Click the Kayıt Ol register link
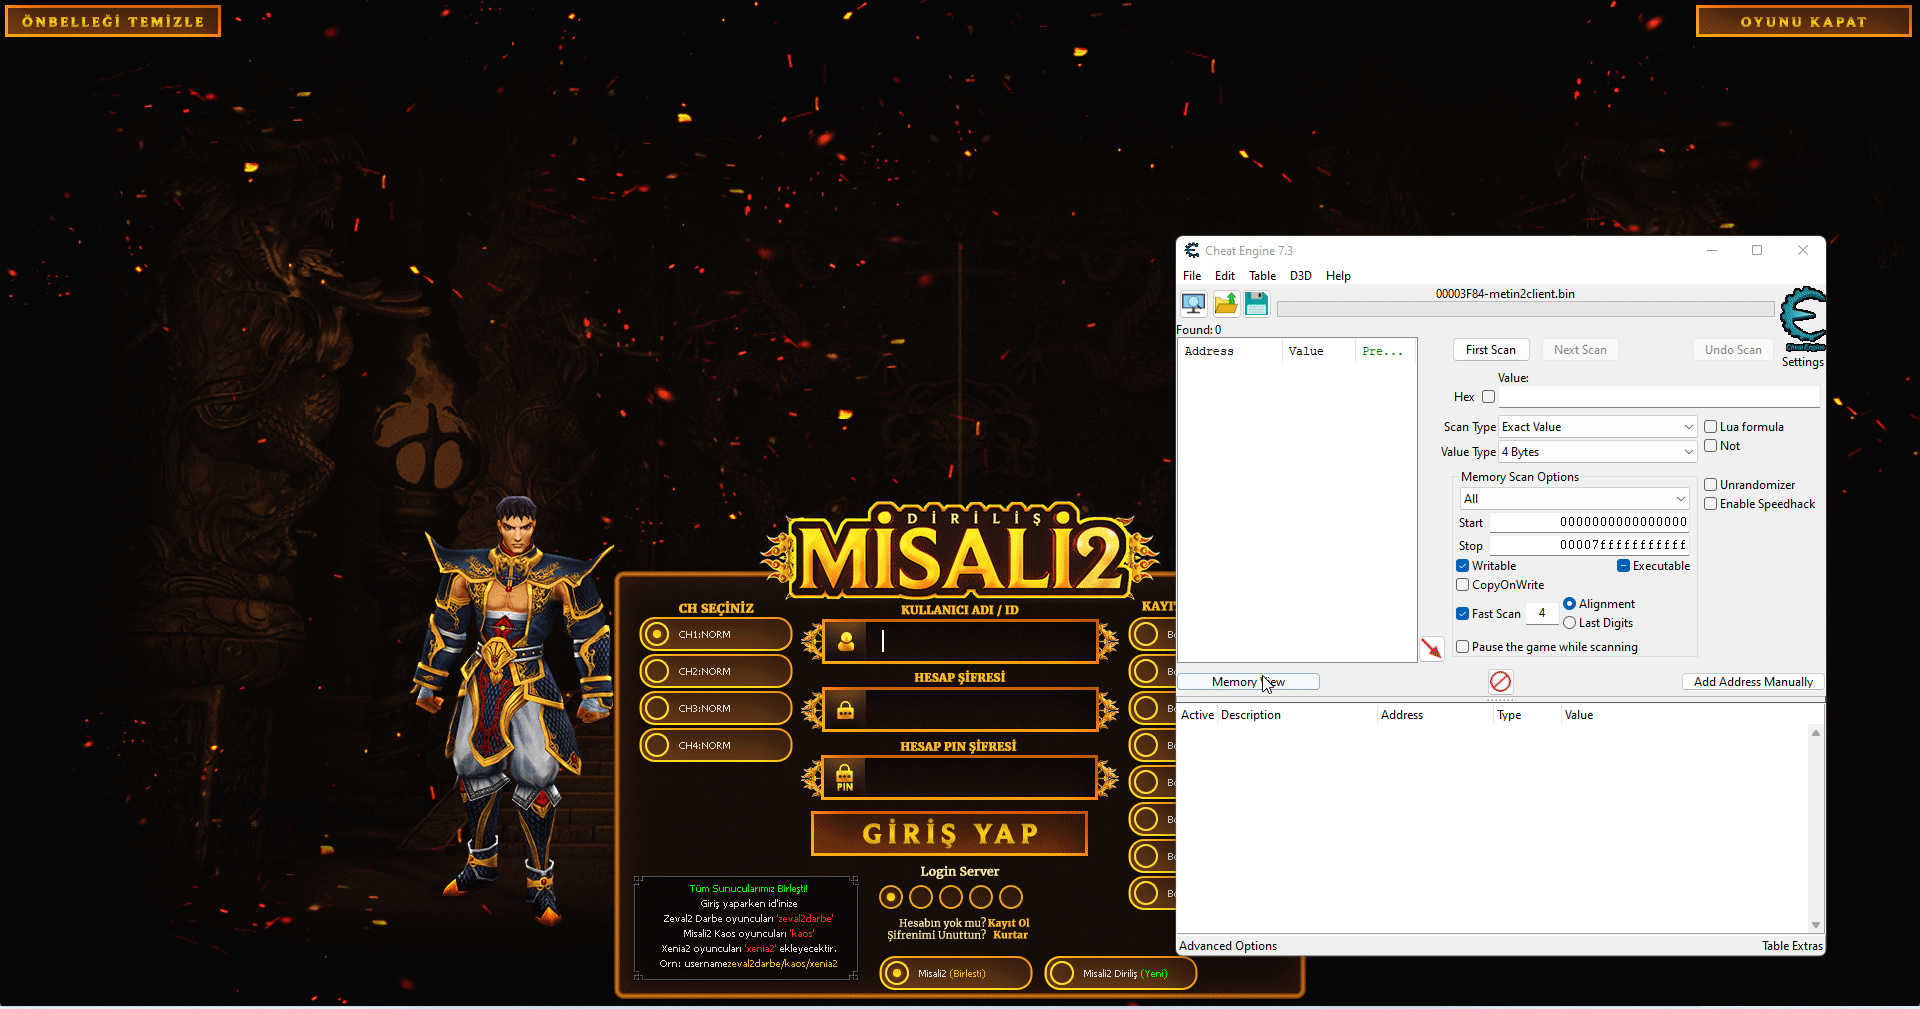The image size is (1920, 1009). pos(1009,923)
